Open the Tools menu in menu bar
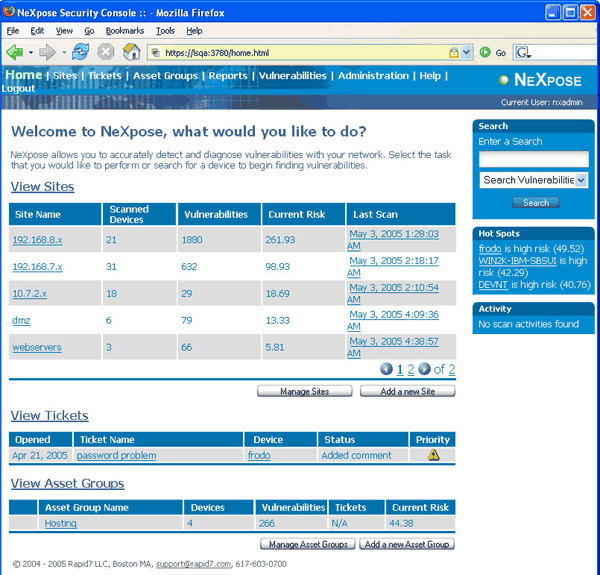The image size is (600, 575). pos(165,31)
